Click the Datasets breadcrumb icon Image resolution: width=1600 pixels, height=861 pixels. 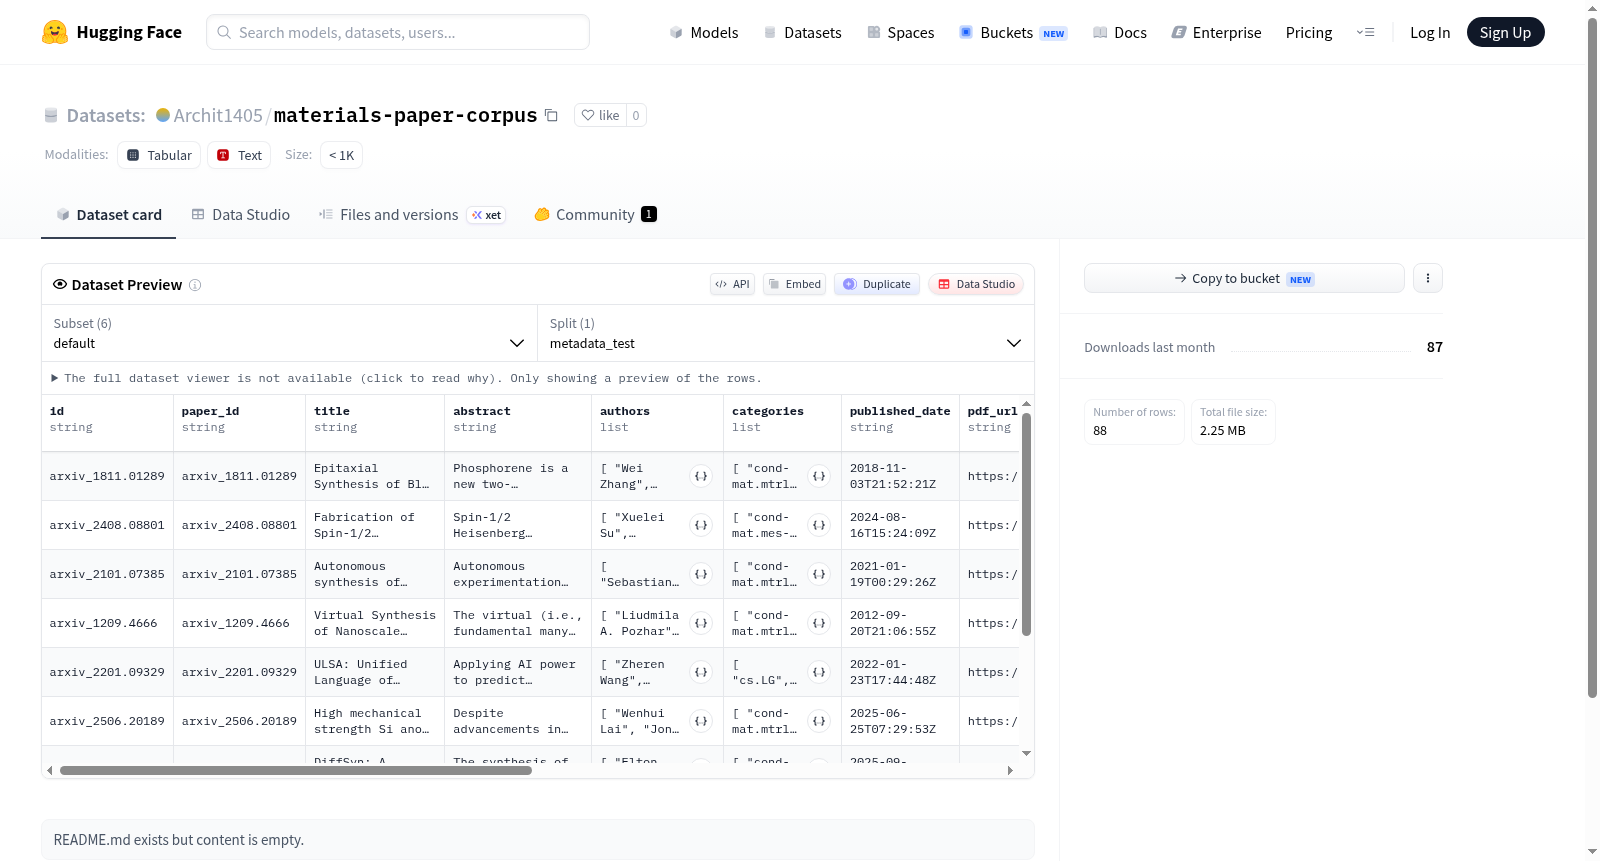(51, 115)
